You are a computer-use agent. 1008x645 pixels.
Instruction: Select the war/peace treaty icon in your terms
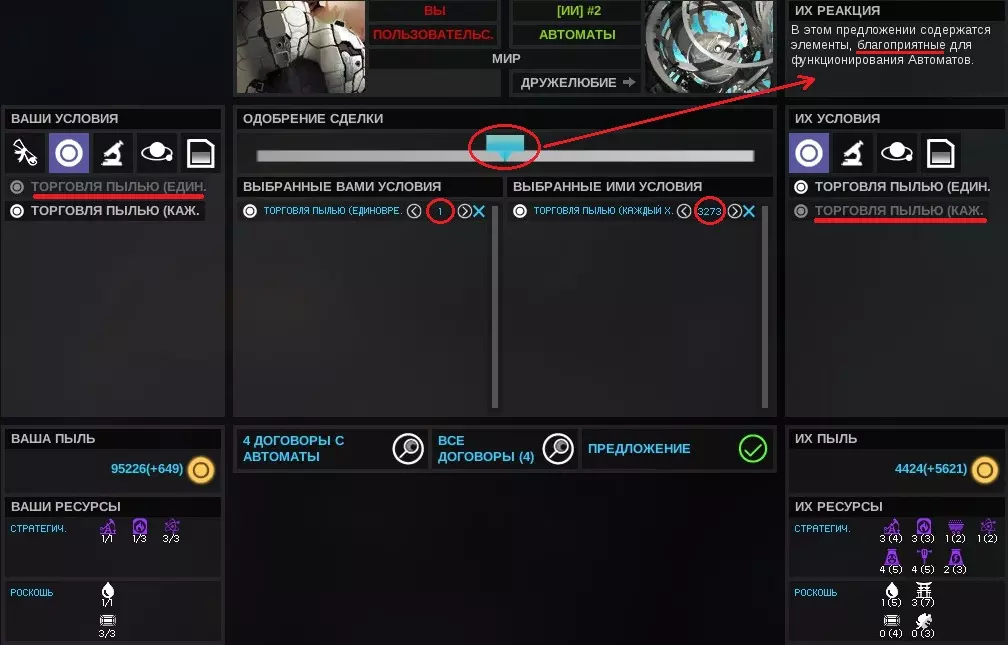25,153
